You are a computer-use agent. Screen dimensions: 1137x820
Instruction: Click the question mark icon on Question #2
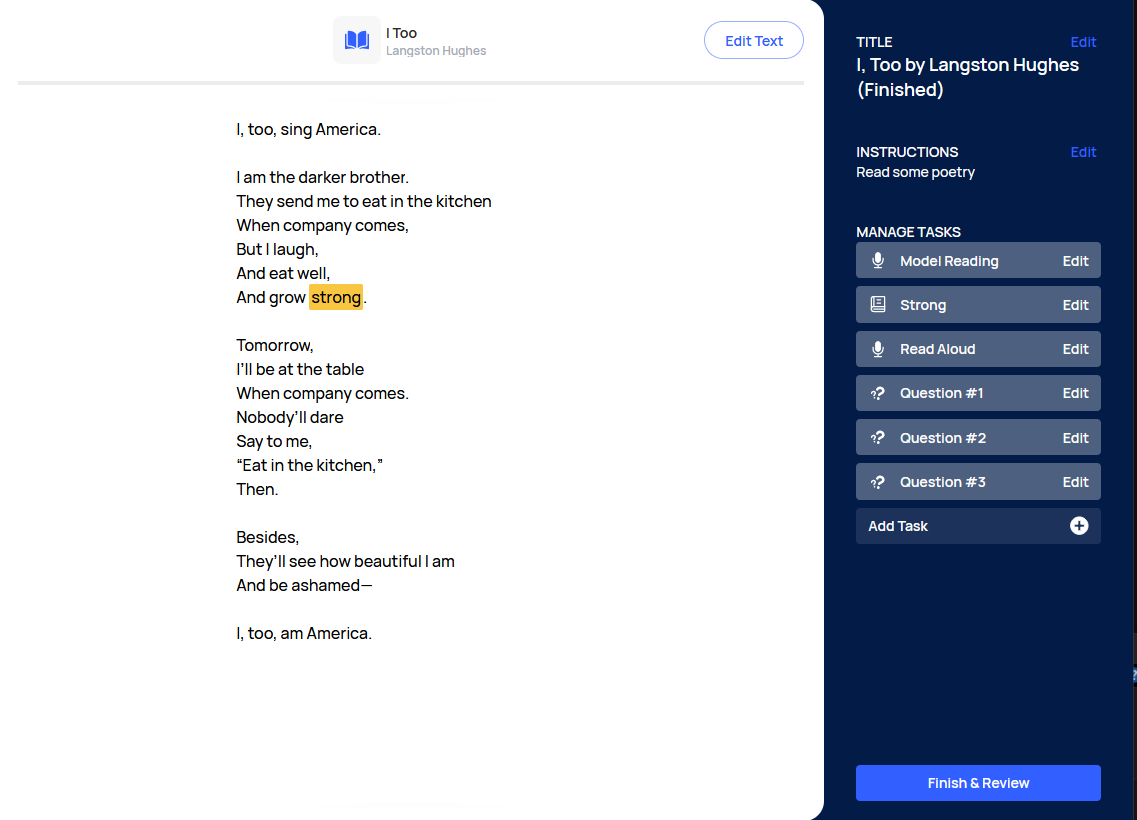click(877, 438)
